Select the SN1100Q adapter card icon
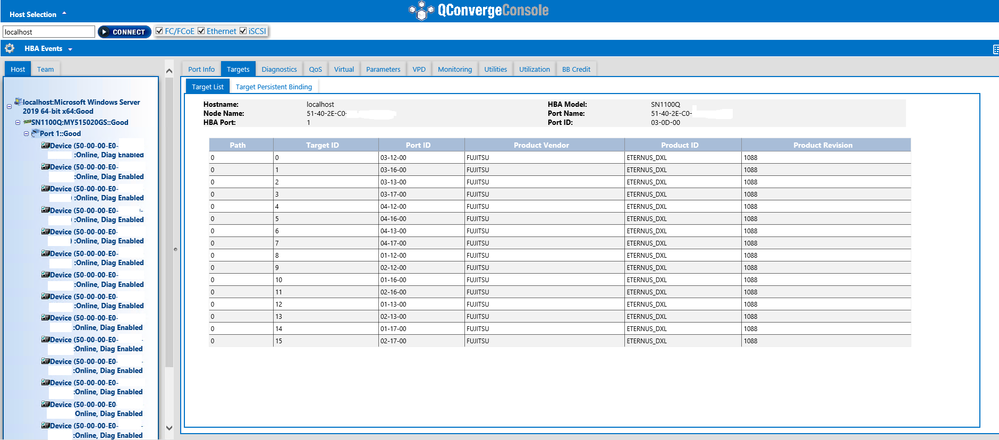999x440 pixels. (27, 122)
